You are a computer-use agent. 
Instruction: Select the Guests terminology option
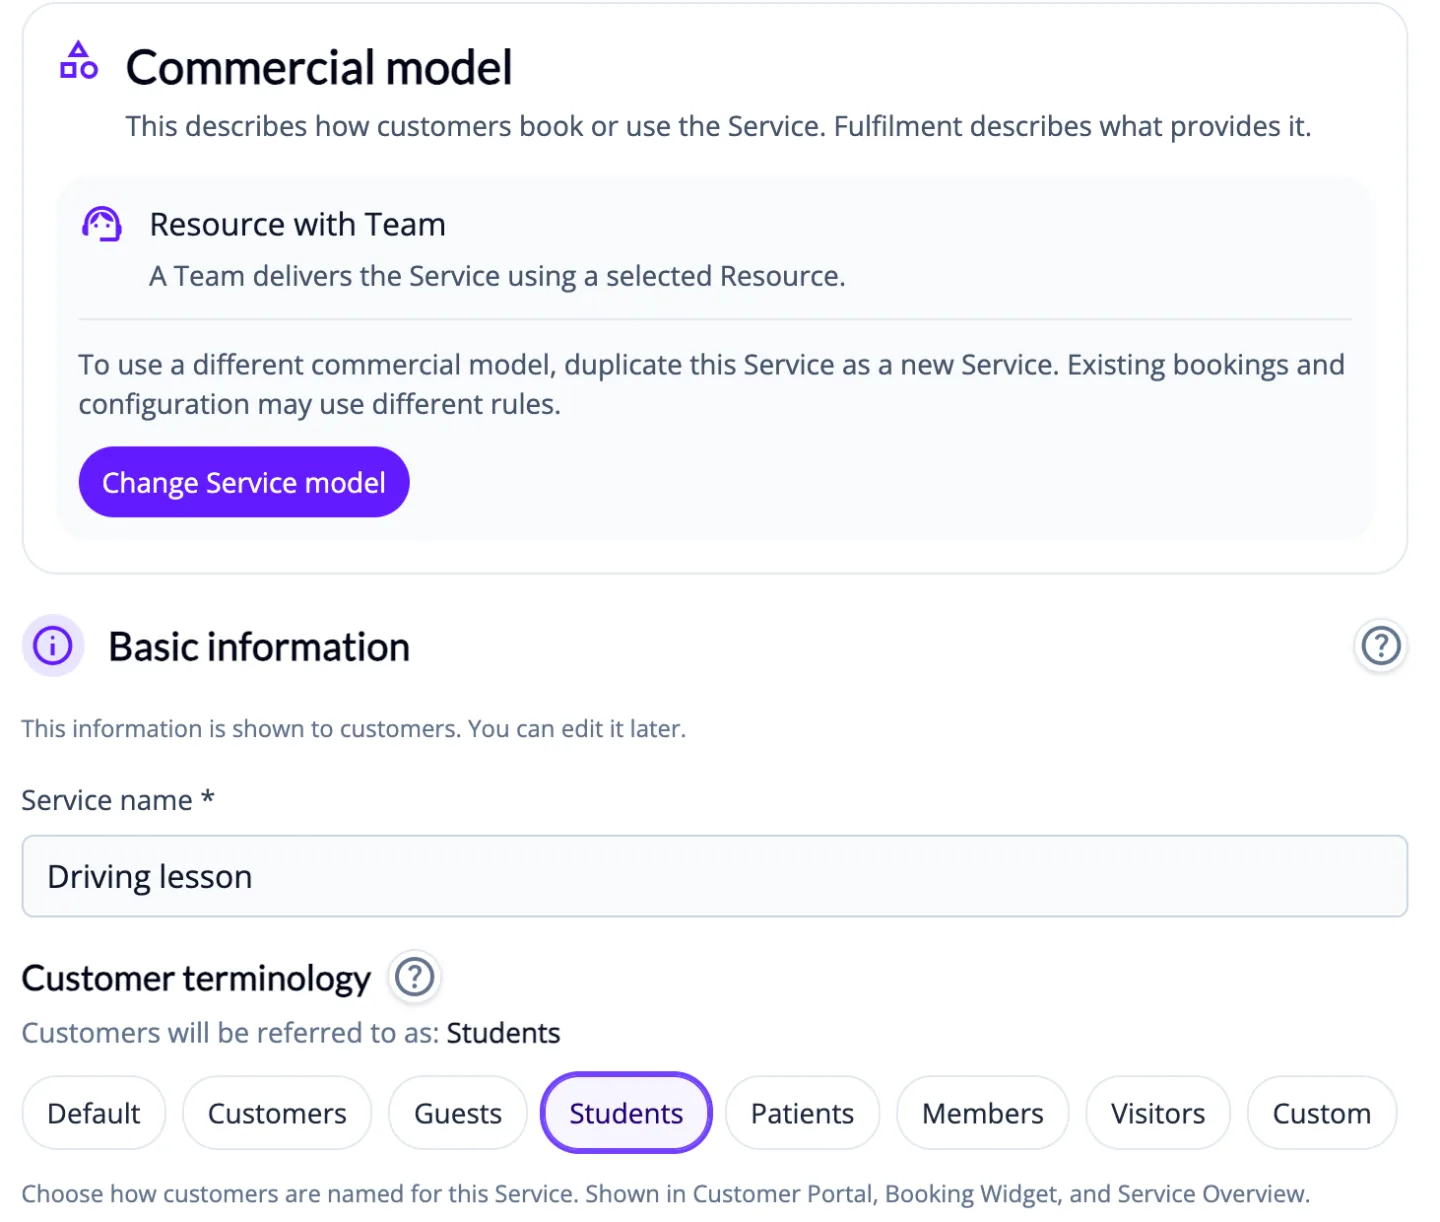458,1113
